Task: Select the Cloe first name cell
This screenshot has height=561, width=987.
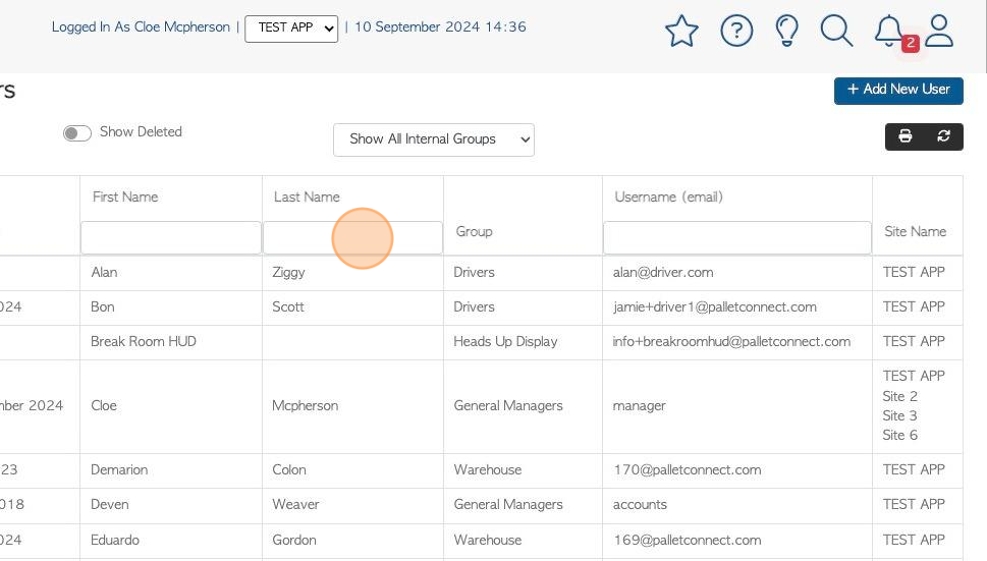Action: coord(104,405)
